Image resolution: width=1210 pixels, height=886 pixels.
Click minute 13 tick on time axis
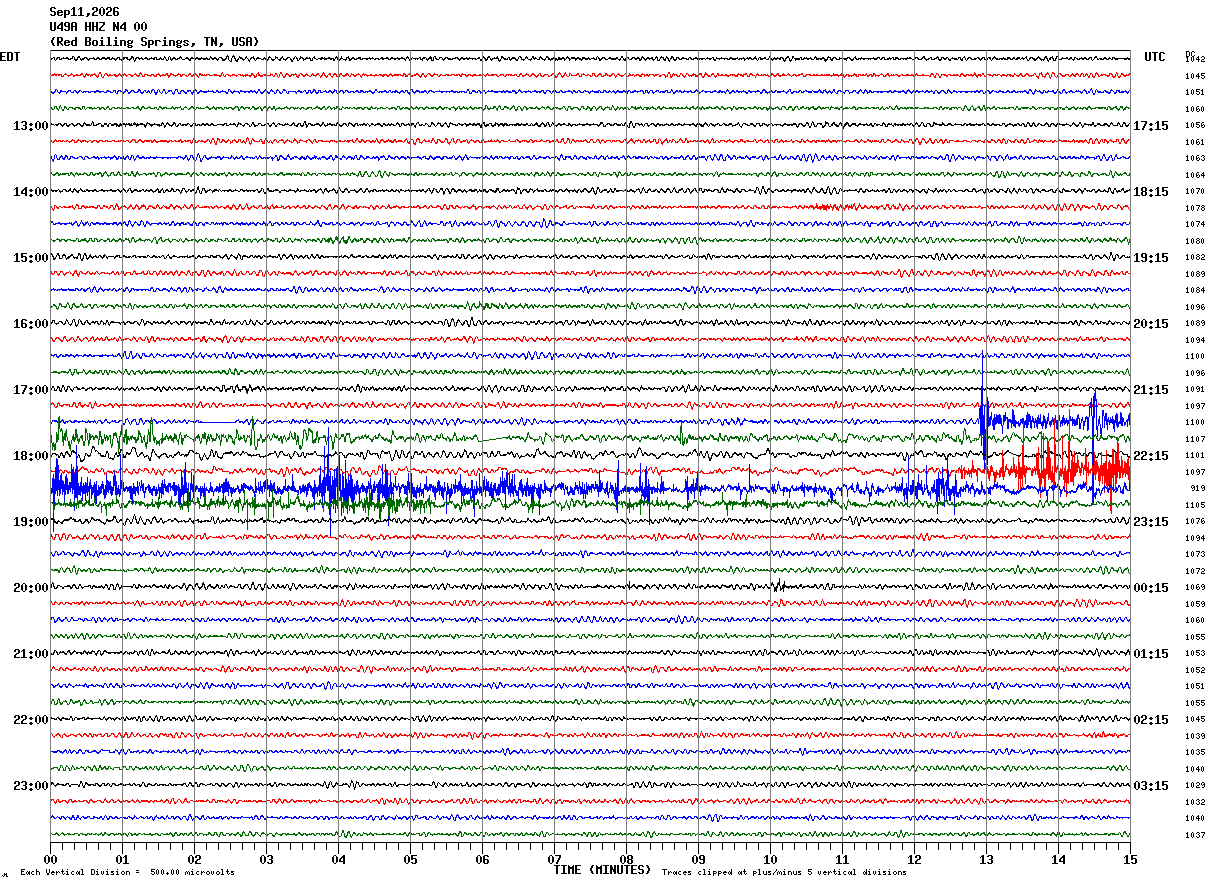986,859
